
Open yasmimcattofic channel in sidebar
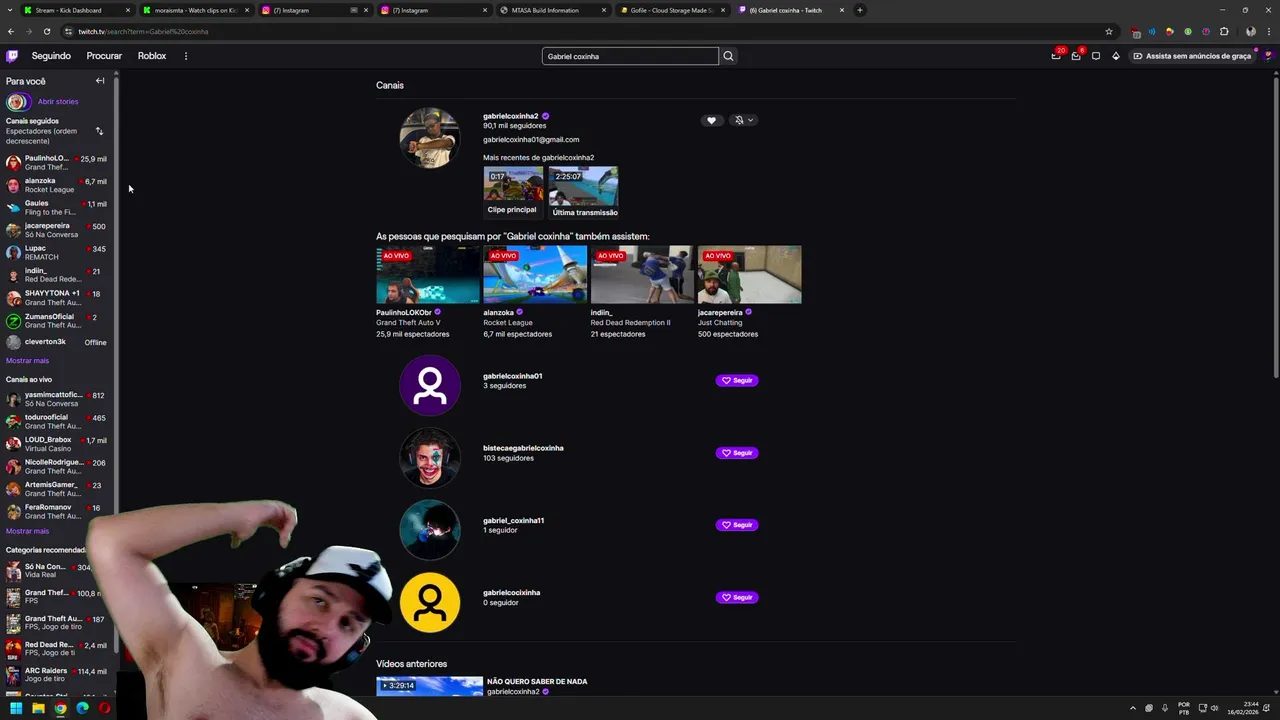pyautogui.click(x=58, y=399)
